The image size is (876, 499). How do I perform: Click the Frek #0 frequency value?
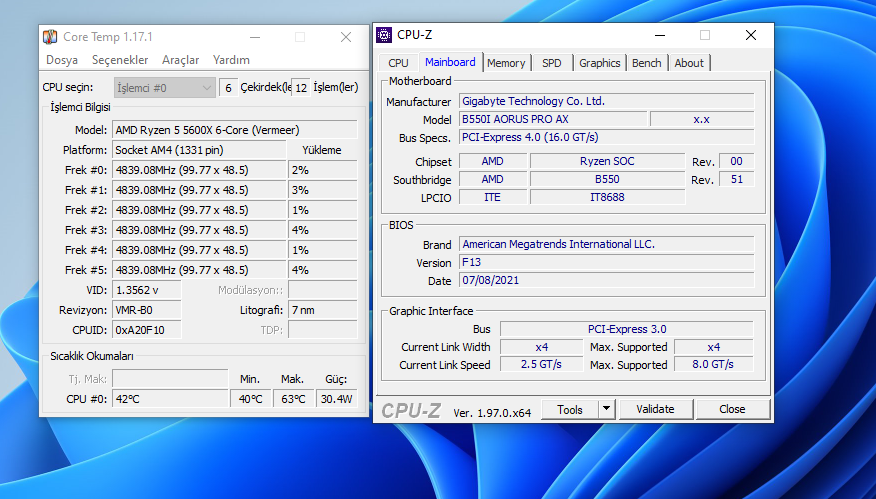pos(199,170)
